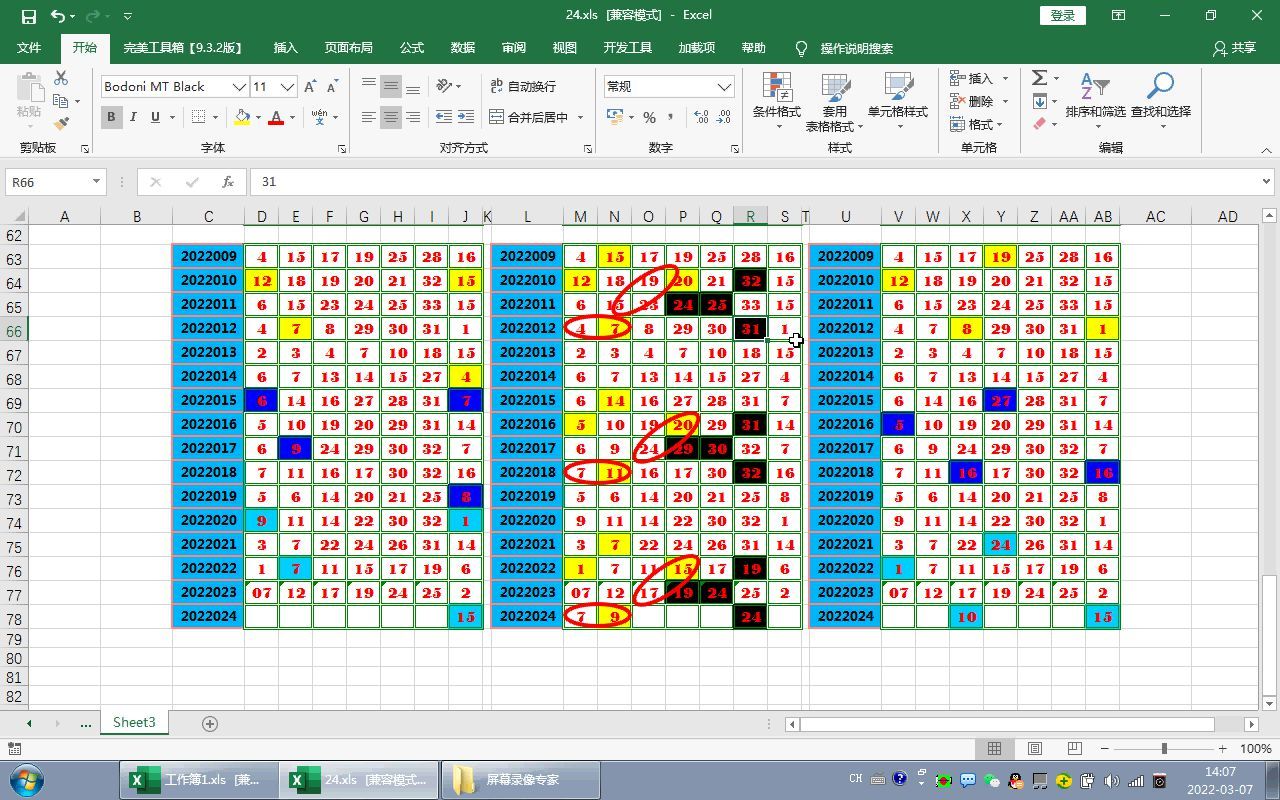Click the Cut scissors icon

[x=61, y=78]
